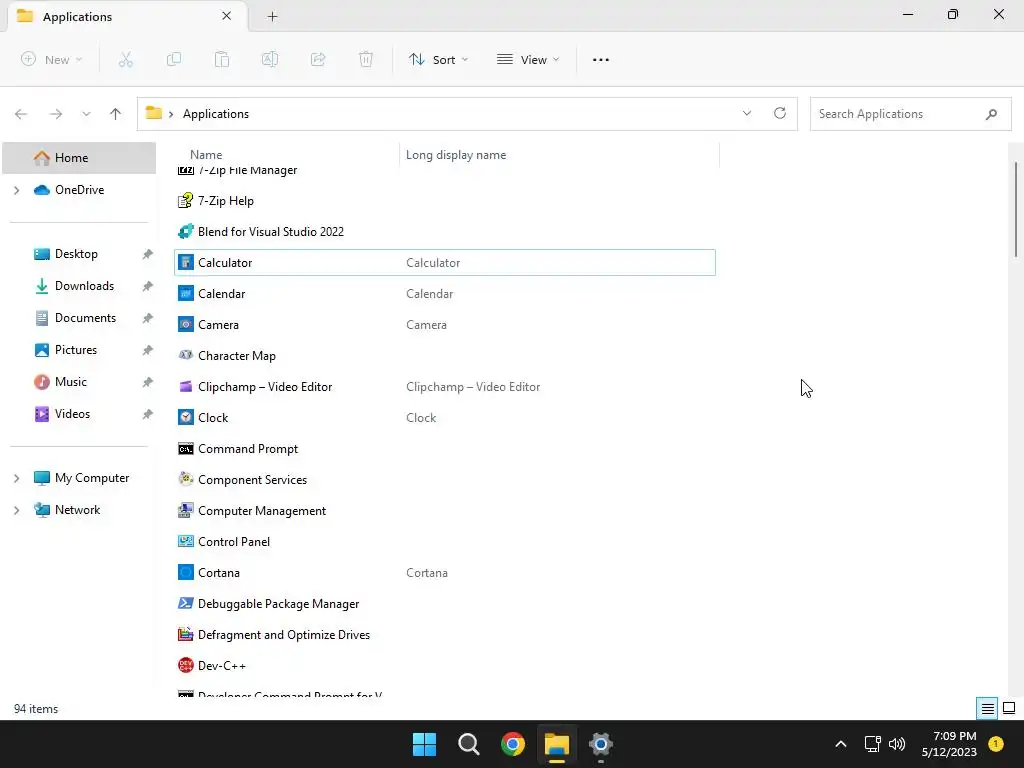Screen dimensions: 1024x768
Task: Select the Command Prompt icon
Action: (x=185, y=449)
